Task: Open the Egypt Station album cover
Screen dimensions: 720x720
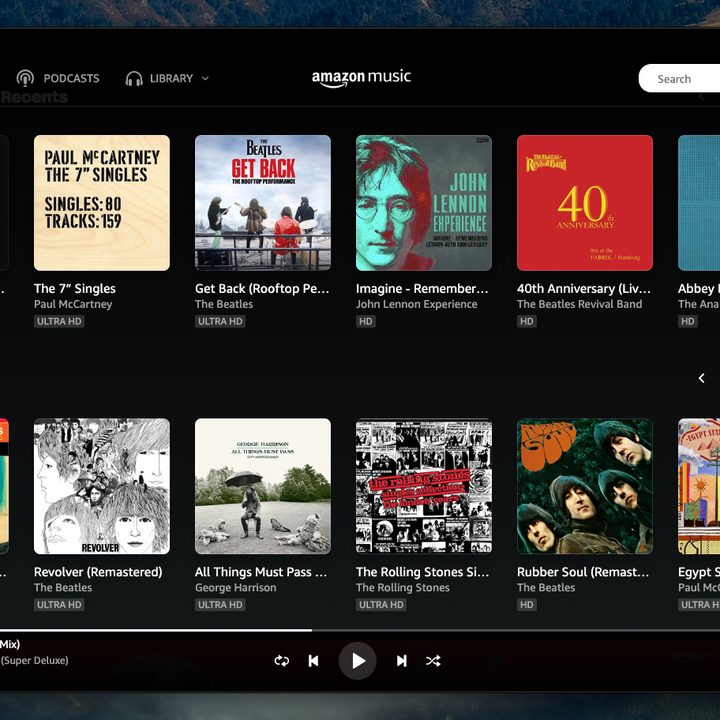Action: point(699,486)
